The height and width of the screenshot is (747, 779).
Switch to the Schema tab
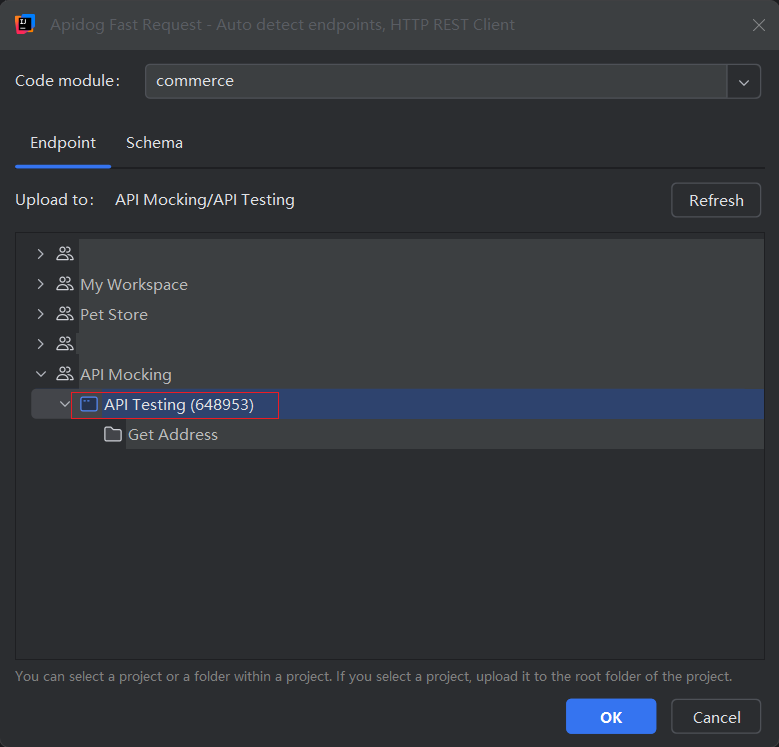tap(154, 143)
